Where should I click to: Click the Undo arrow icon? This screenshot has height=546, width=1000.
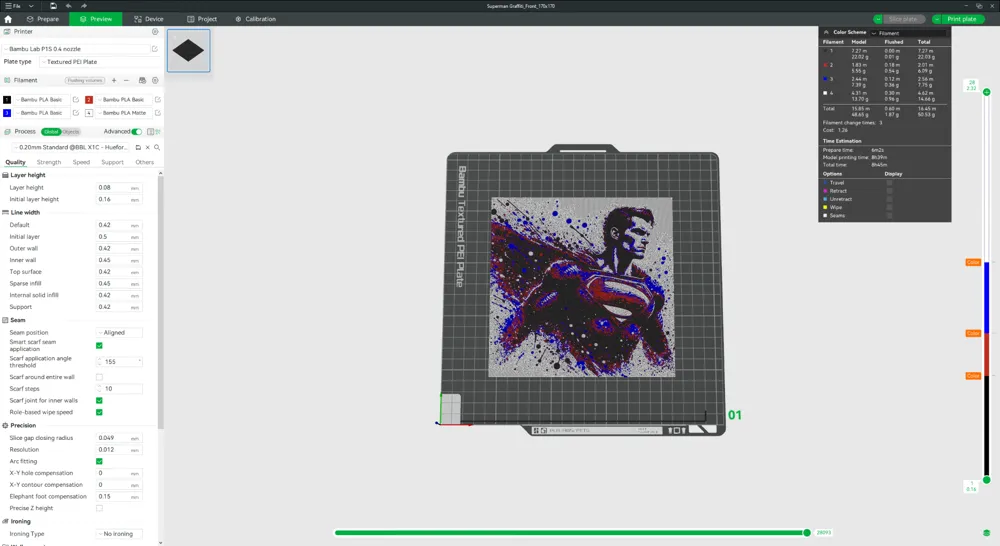click(x=69, y=6)
